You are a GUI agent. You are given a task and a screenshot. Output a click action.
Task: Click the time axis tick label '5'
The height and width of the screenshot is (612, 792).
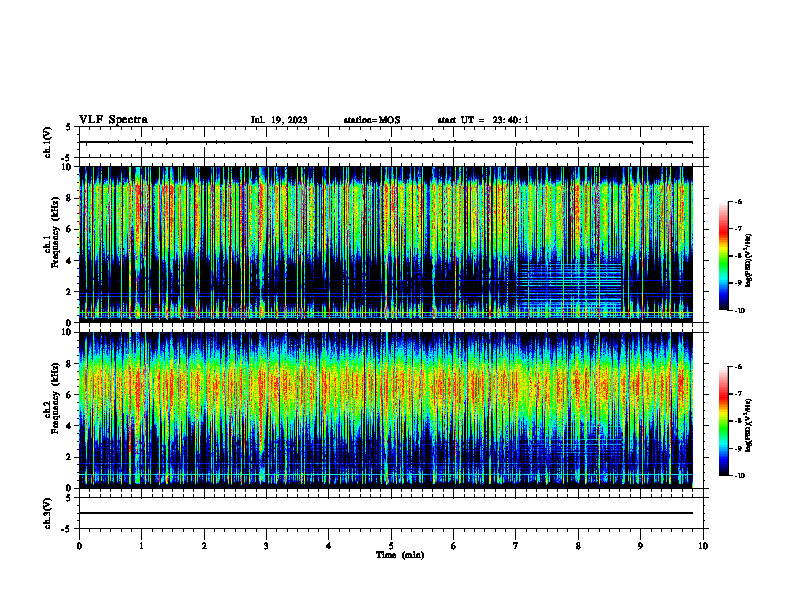click(x=391, y=546)
